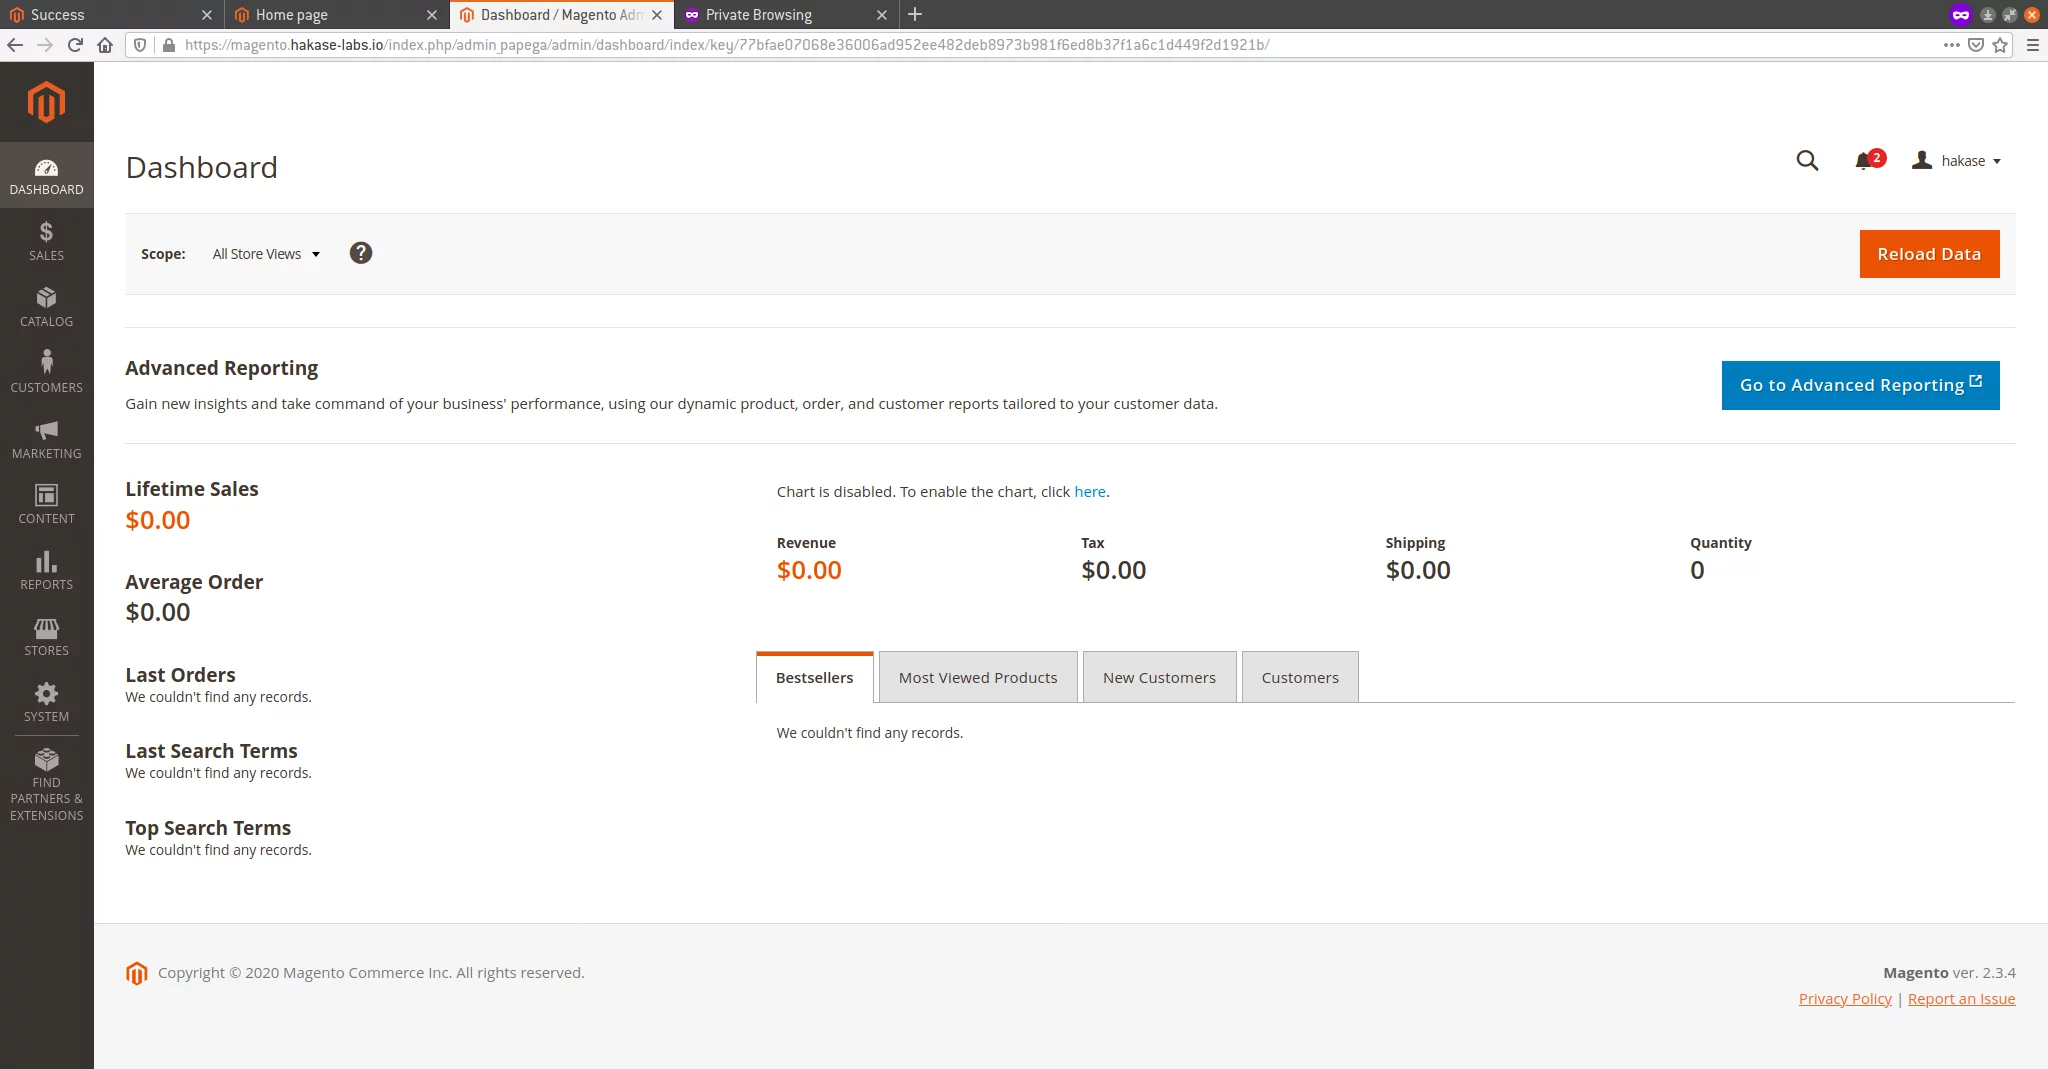Switch to New Customers tab
Image resolution: width=2048 pixels, height=1069 pixels.
[1160, 677]
